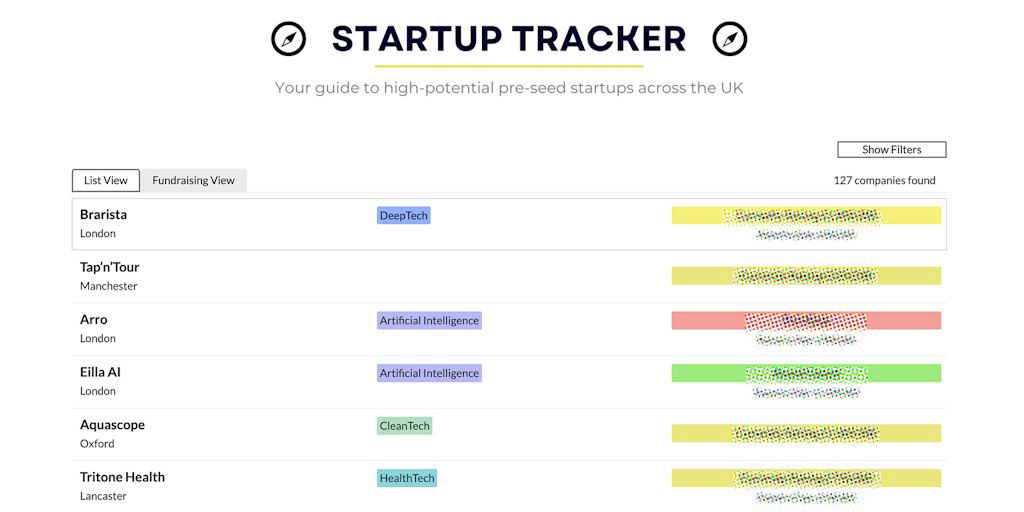
Task: Switch to the Fundraising View tab
Action: point(193,181)
